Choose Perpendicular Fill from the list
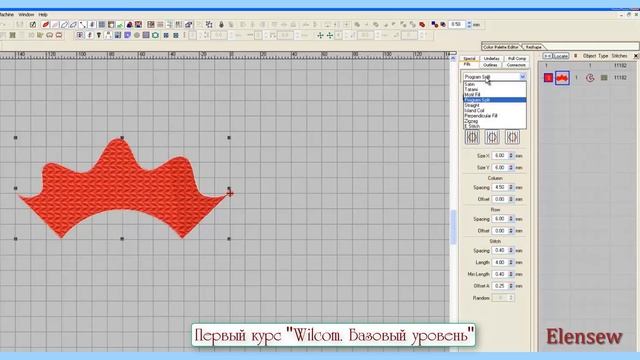This screenshot has width=640, height=360. 495,116
